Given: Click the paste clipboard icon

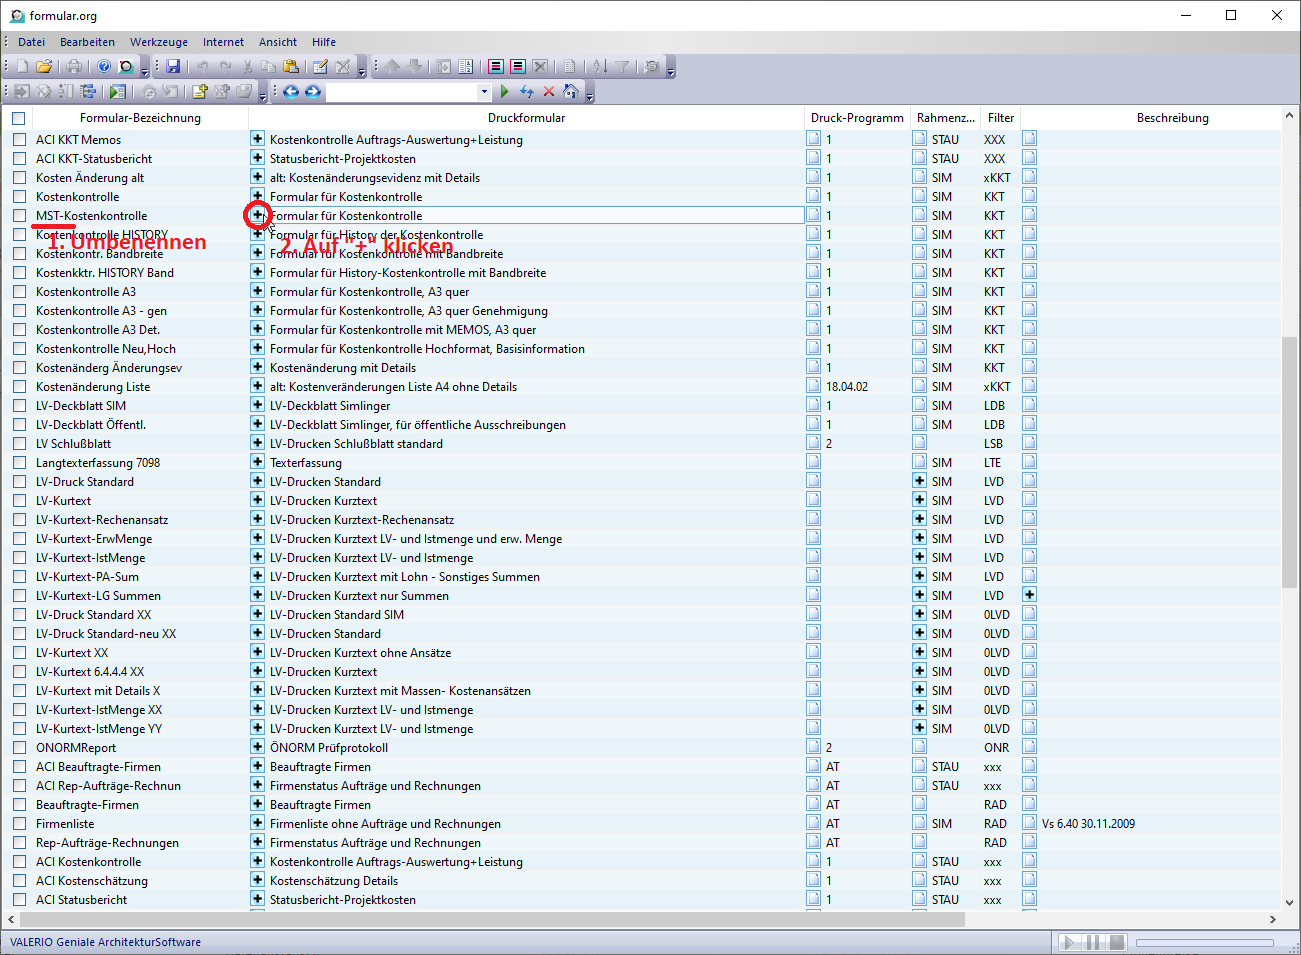Looking at the screenshot, I should coord(291,67).
